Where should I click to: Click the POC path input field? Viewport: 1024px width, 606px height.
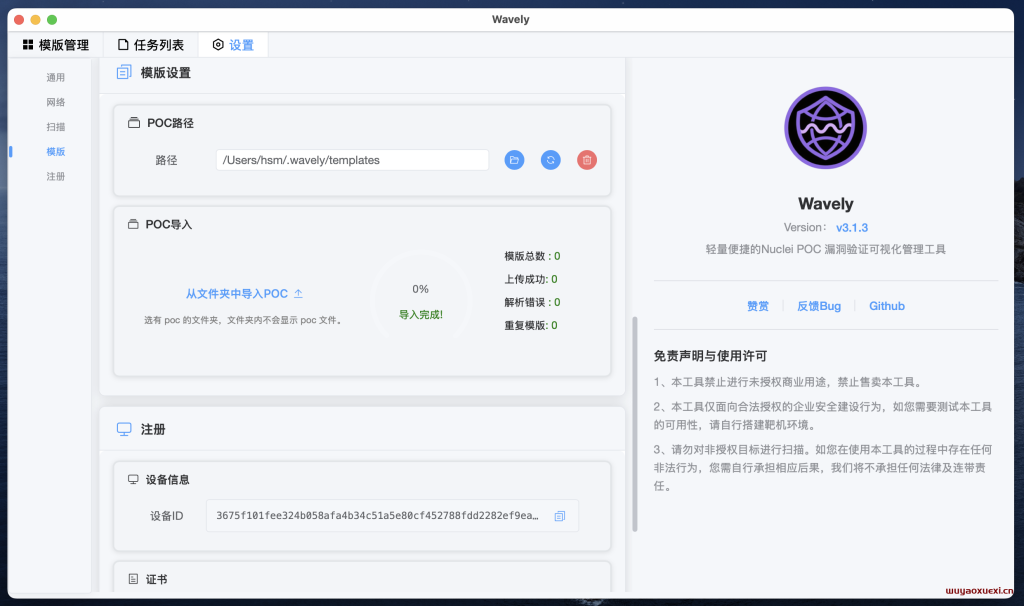tap(353, 160)
